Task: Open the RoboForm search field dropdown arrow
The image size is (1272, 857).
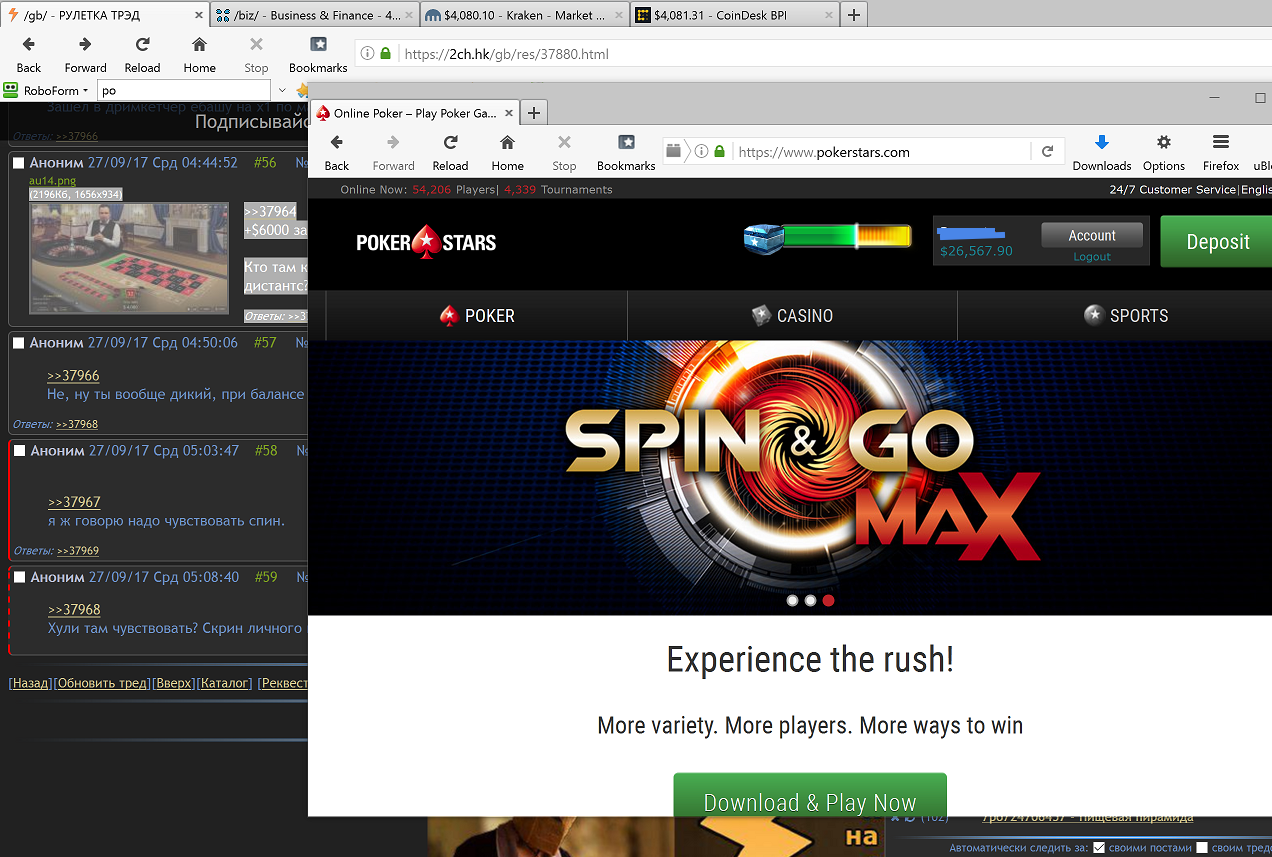Action: (x=280, y=91)
